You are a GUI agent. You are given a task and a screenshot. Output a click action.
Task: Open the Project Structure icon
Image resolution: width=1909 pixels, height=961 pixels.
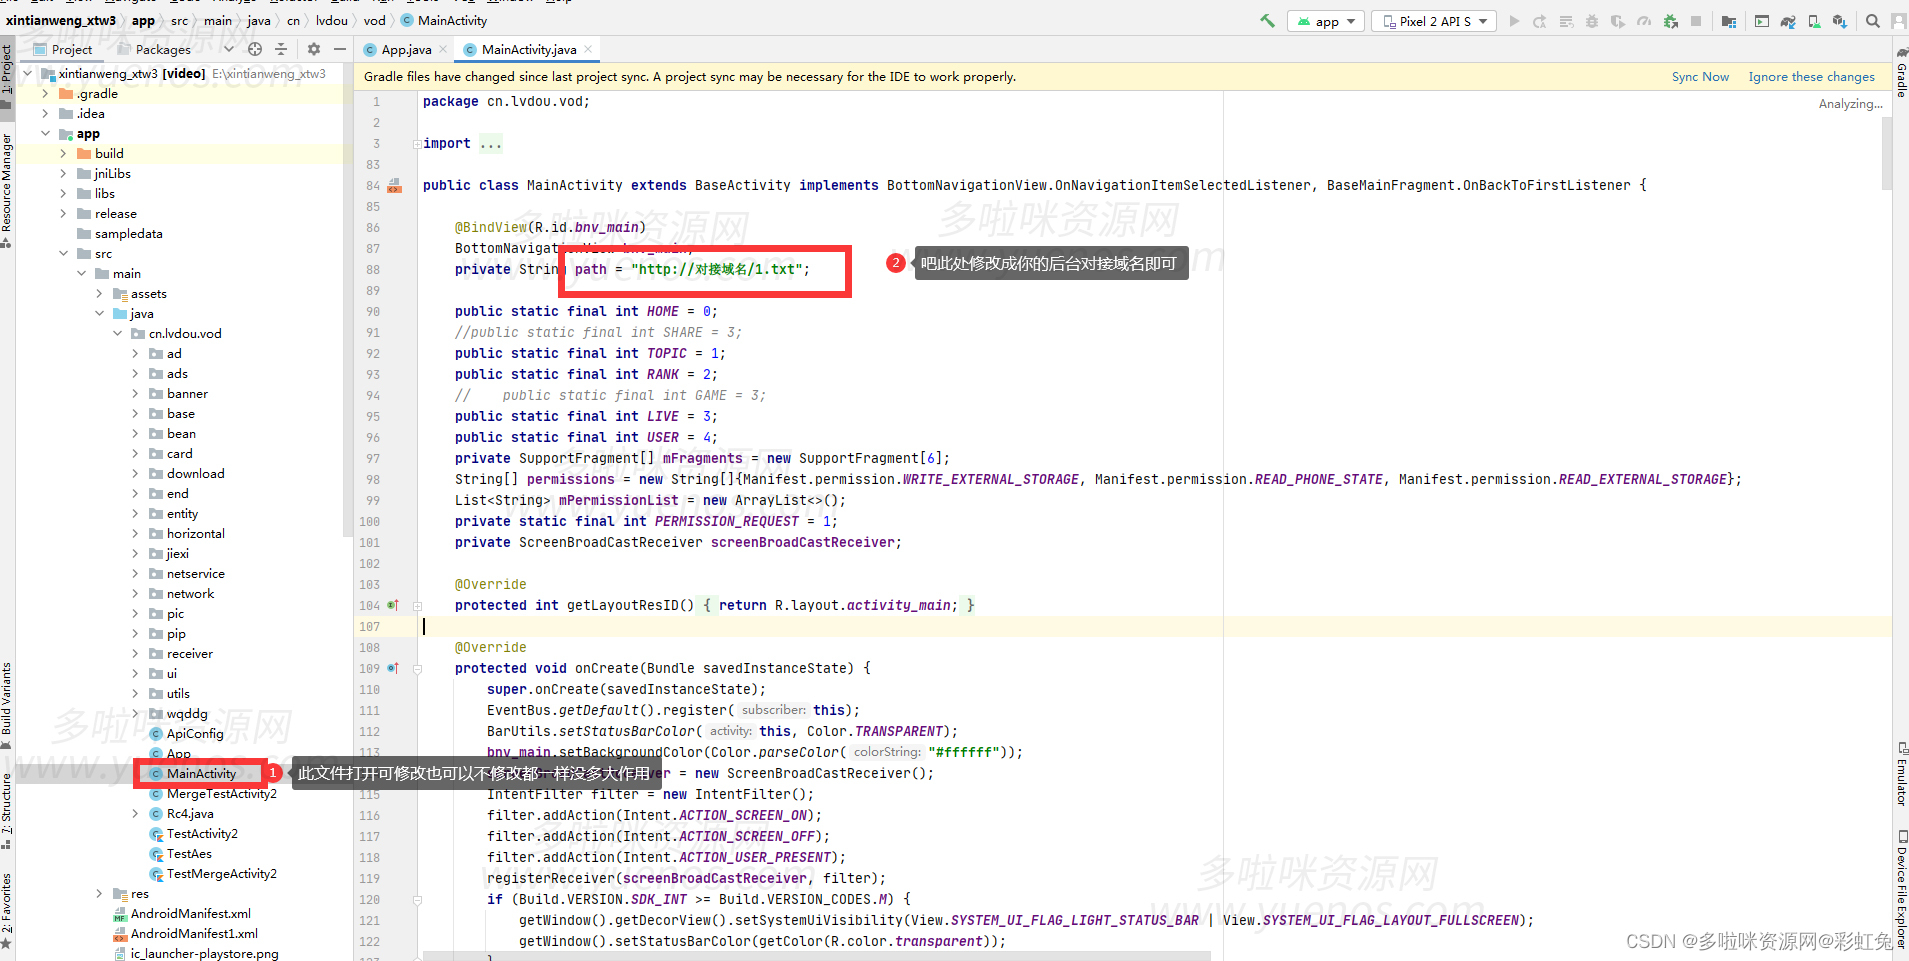click(x=1729, y=21)
